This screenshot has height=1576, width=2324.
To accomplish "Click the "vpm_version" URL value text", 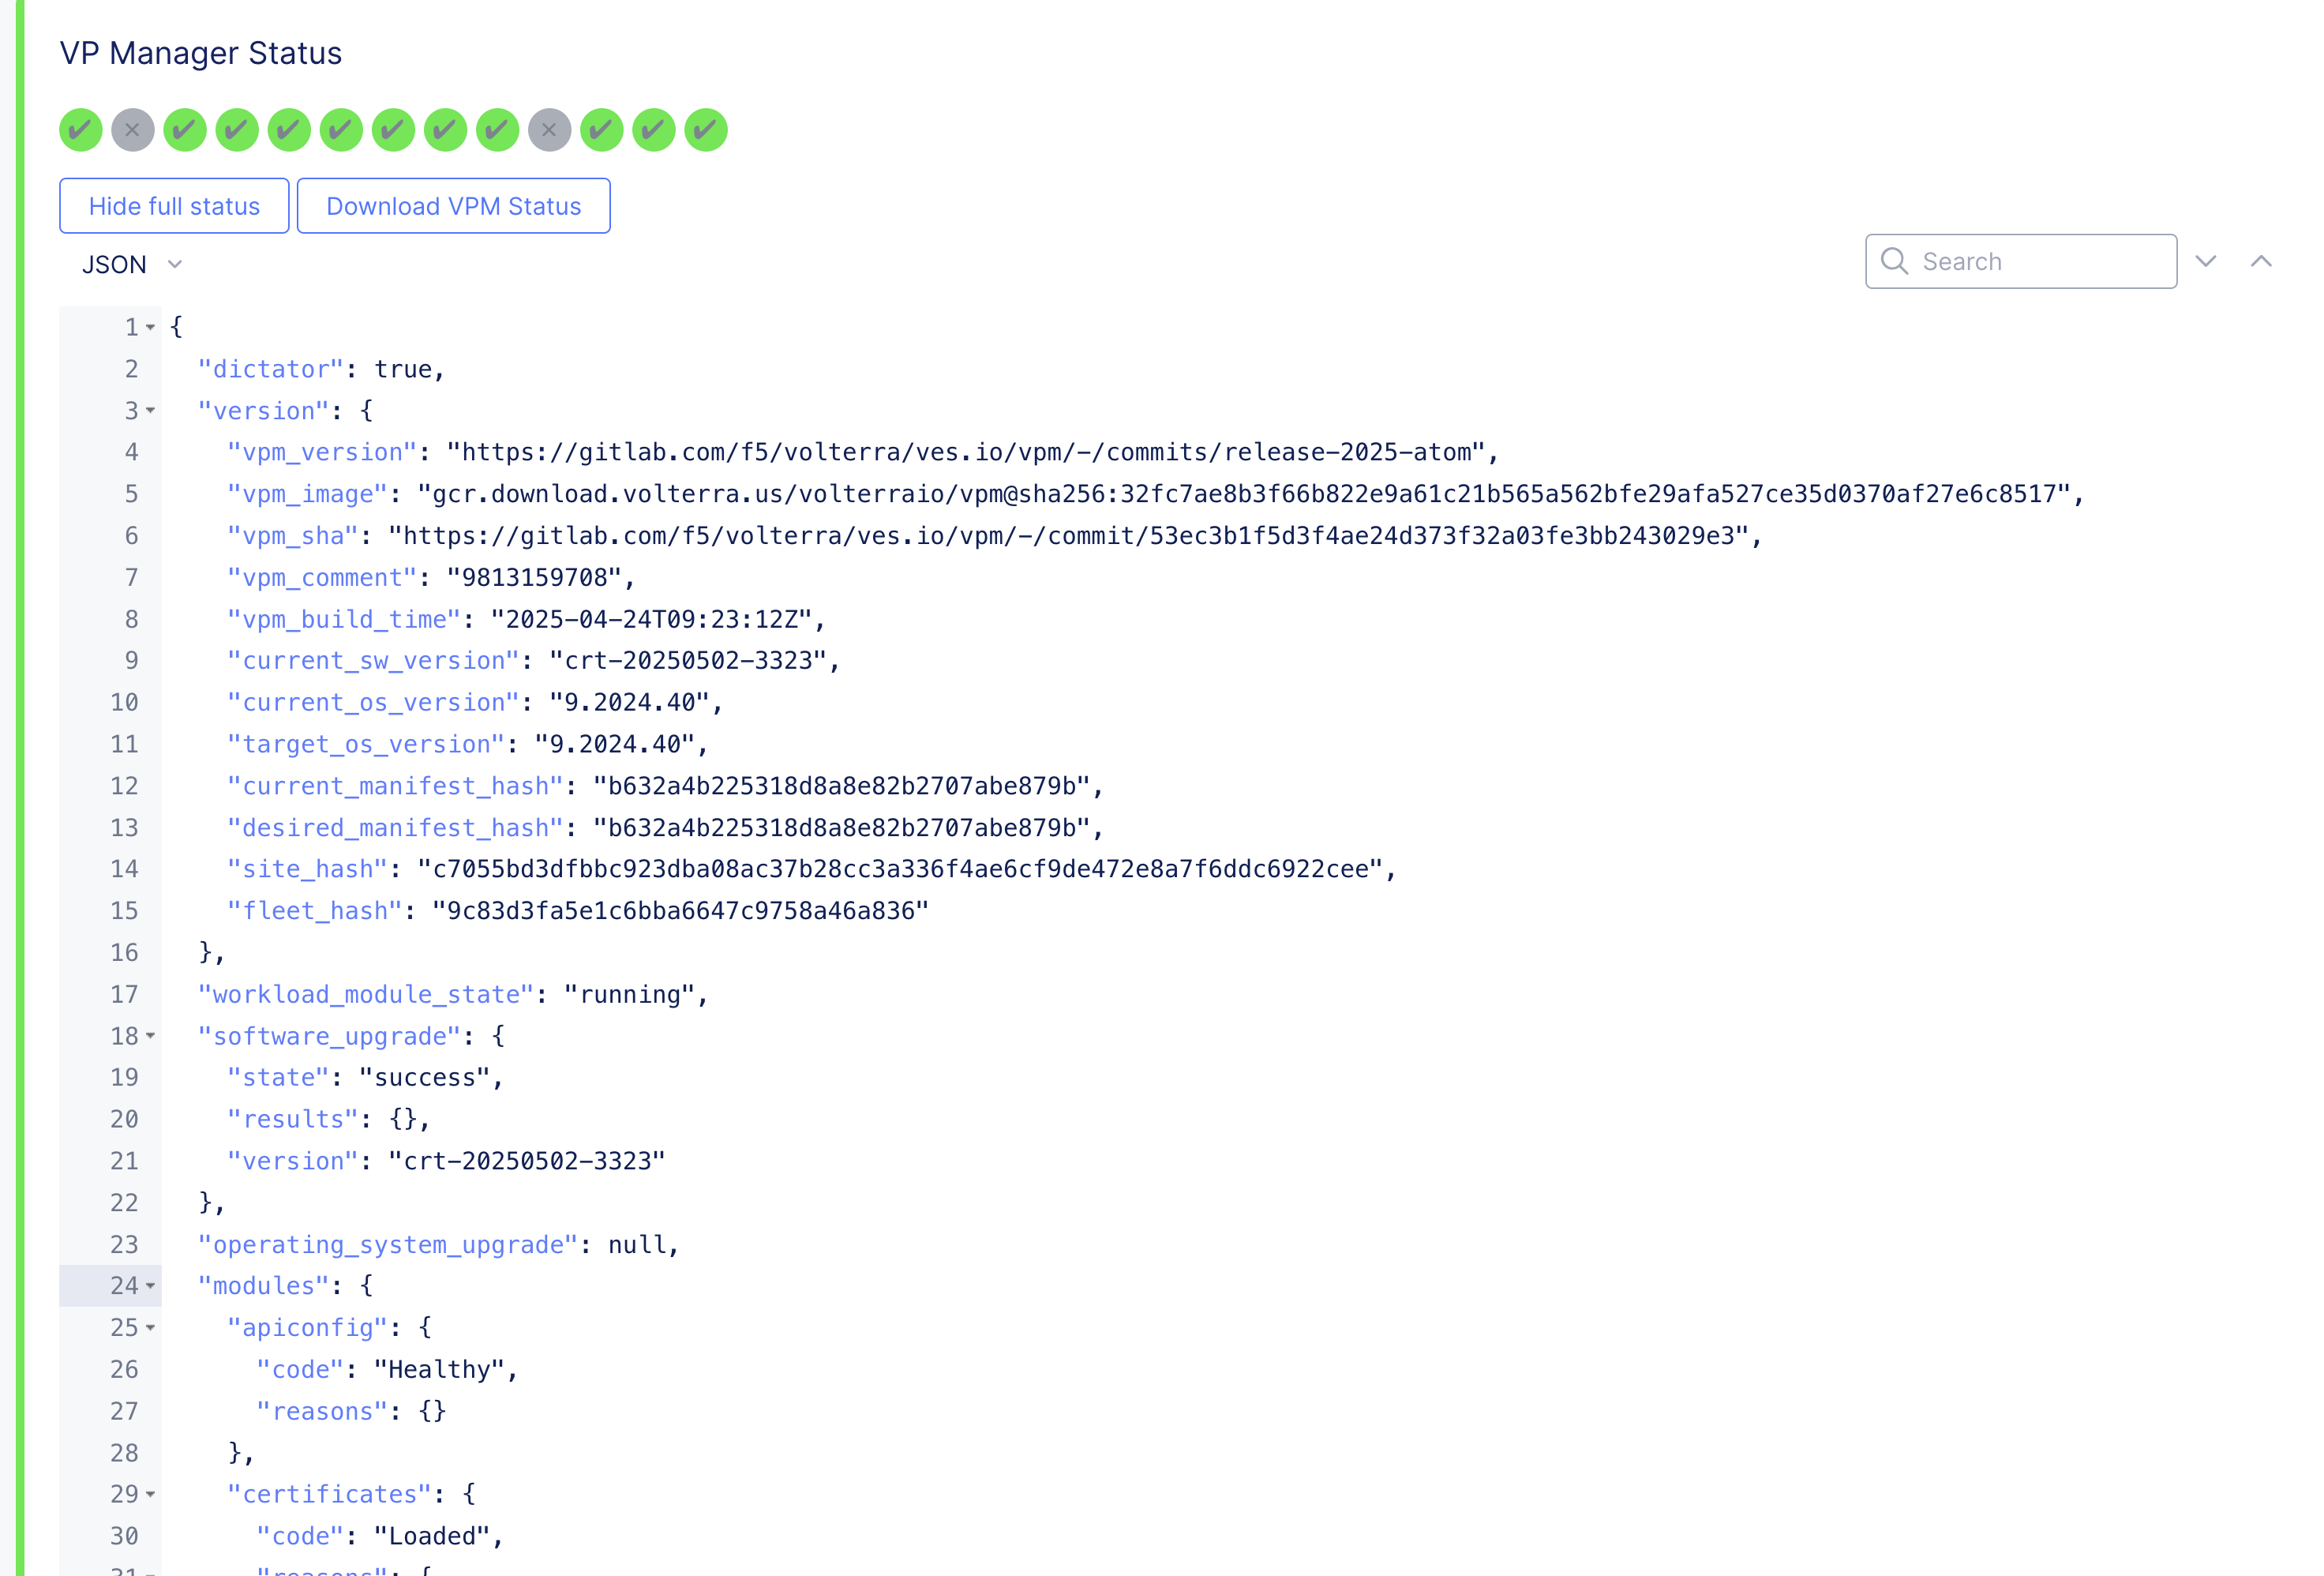I will pyautogui.click(x=965, y=453).
